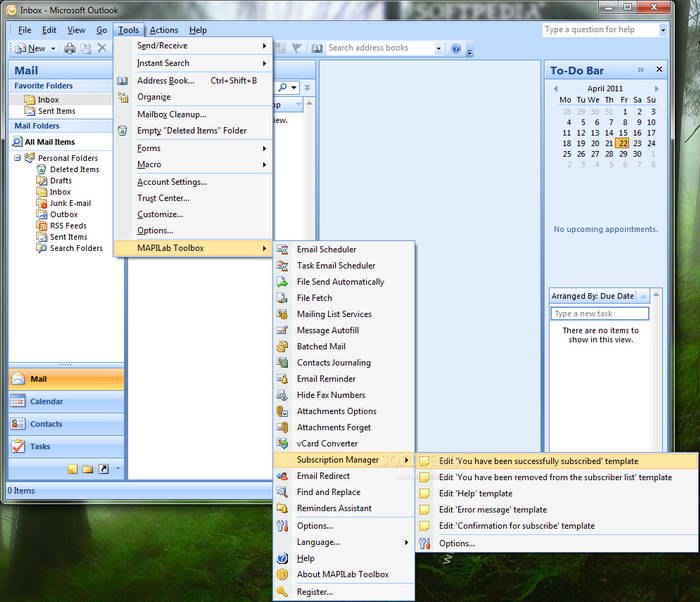Screen dimensions: 700x602
Task: Click the Batched Mail icon
Action: [282, 347]
